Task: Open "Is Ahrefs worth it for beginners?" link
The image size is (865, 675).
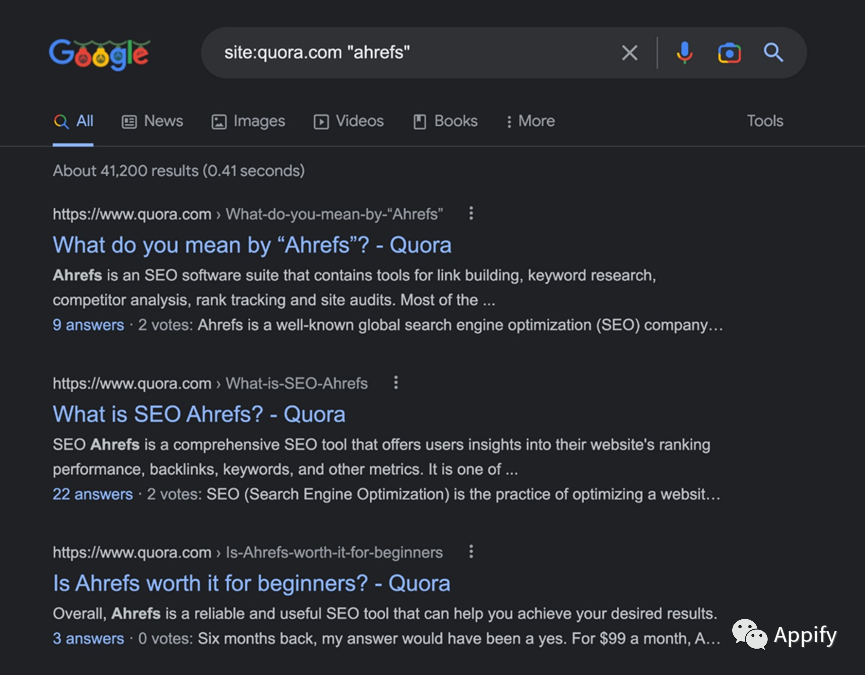Action: coord(252,583)
